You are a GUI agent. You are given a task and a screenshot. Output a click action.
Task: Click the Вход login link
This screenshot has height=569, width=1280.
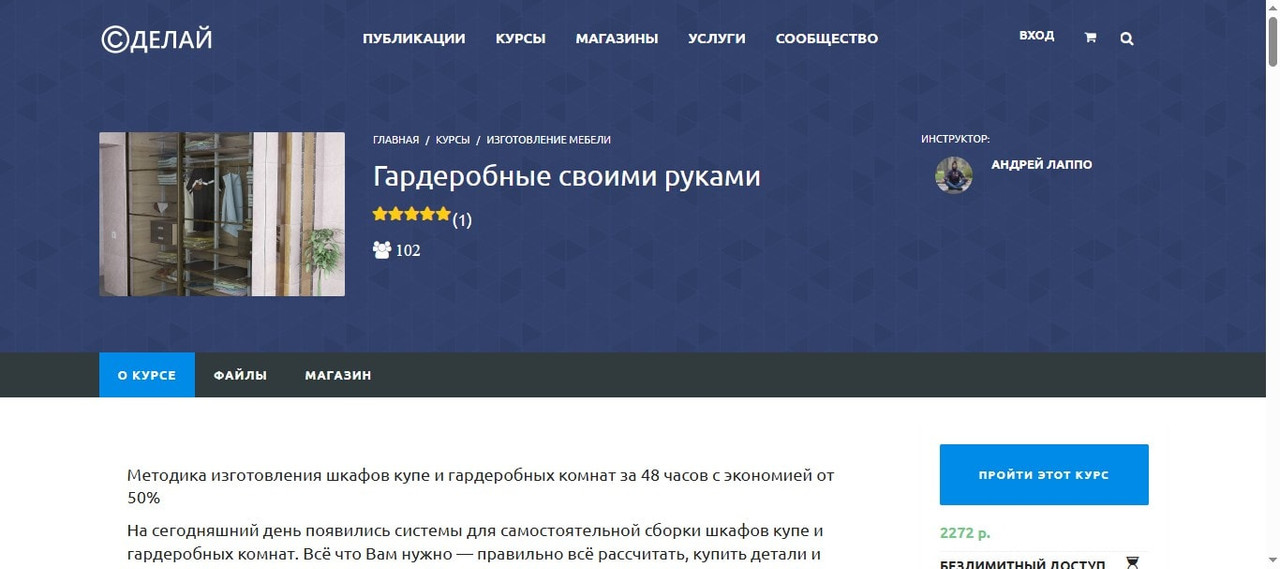pyautogui.click(x=1036, y=36)
